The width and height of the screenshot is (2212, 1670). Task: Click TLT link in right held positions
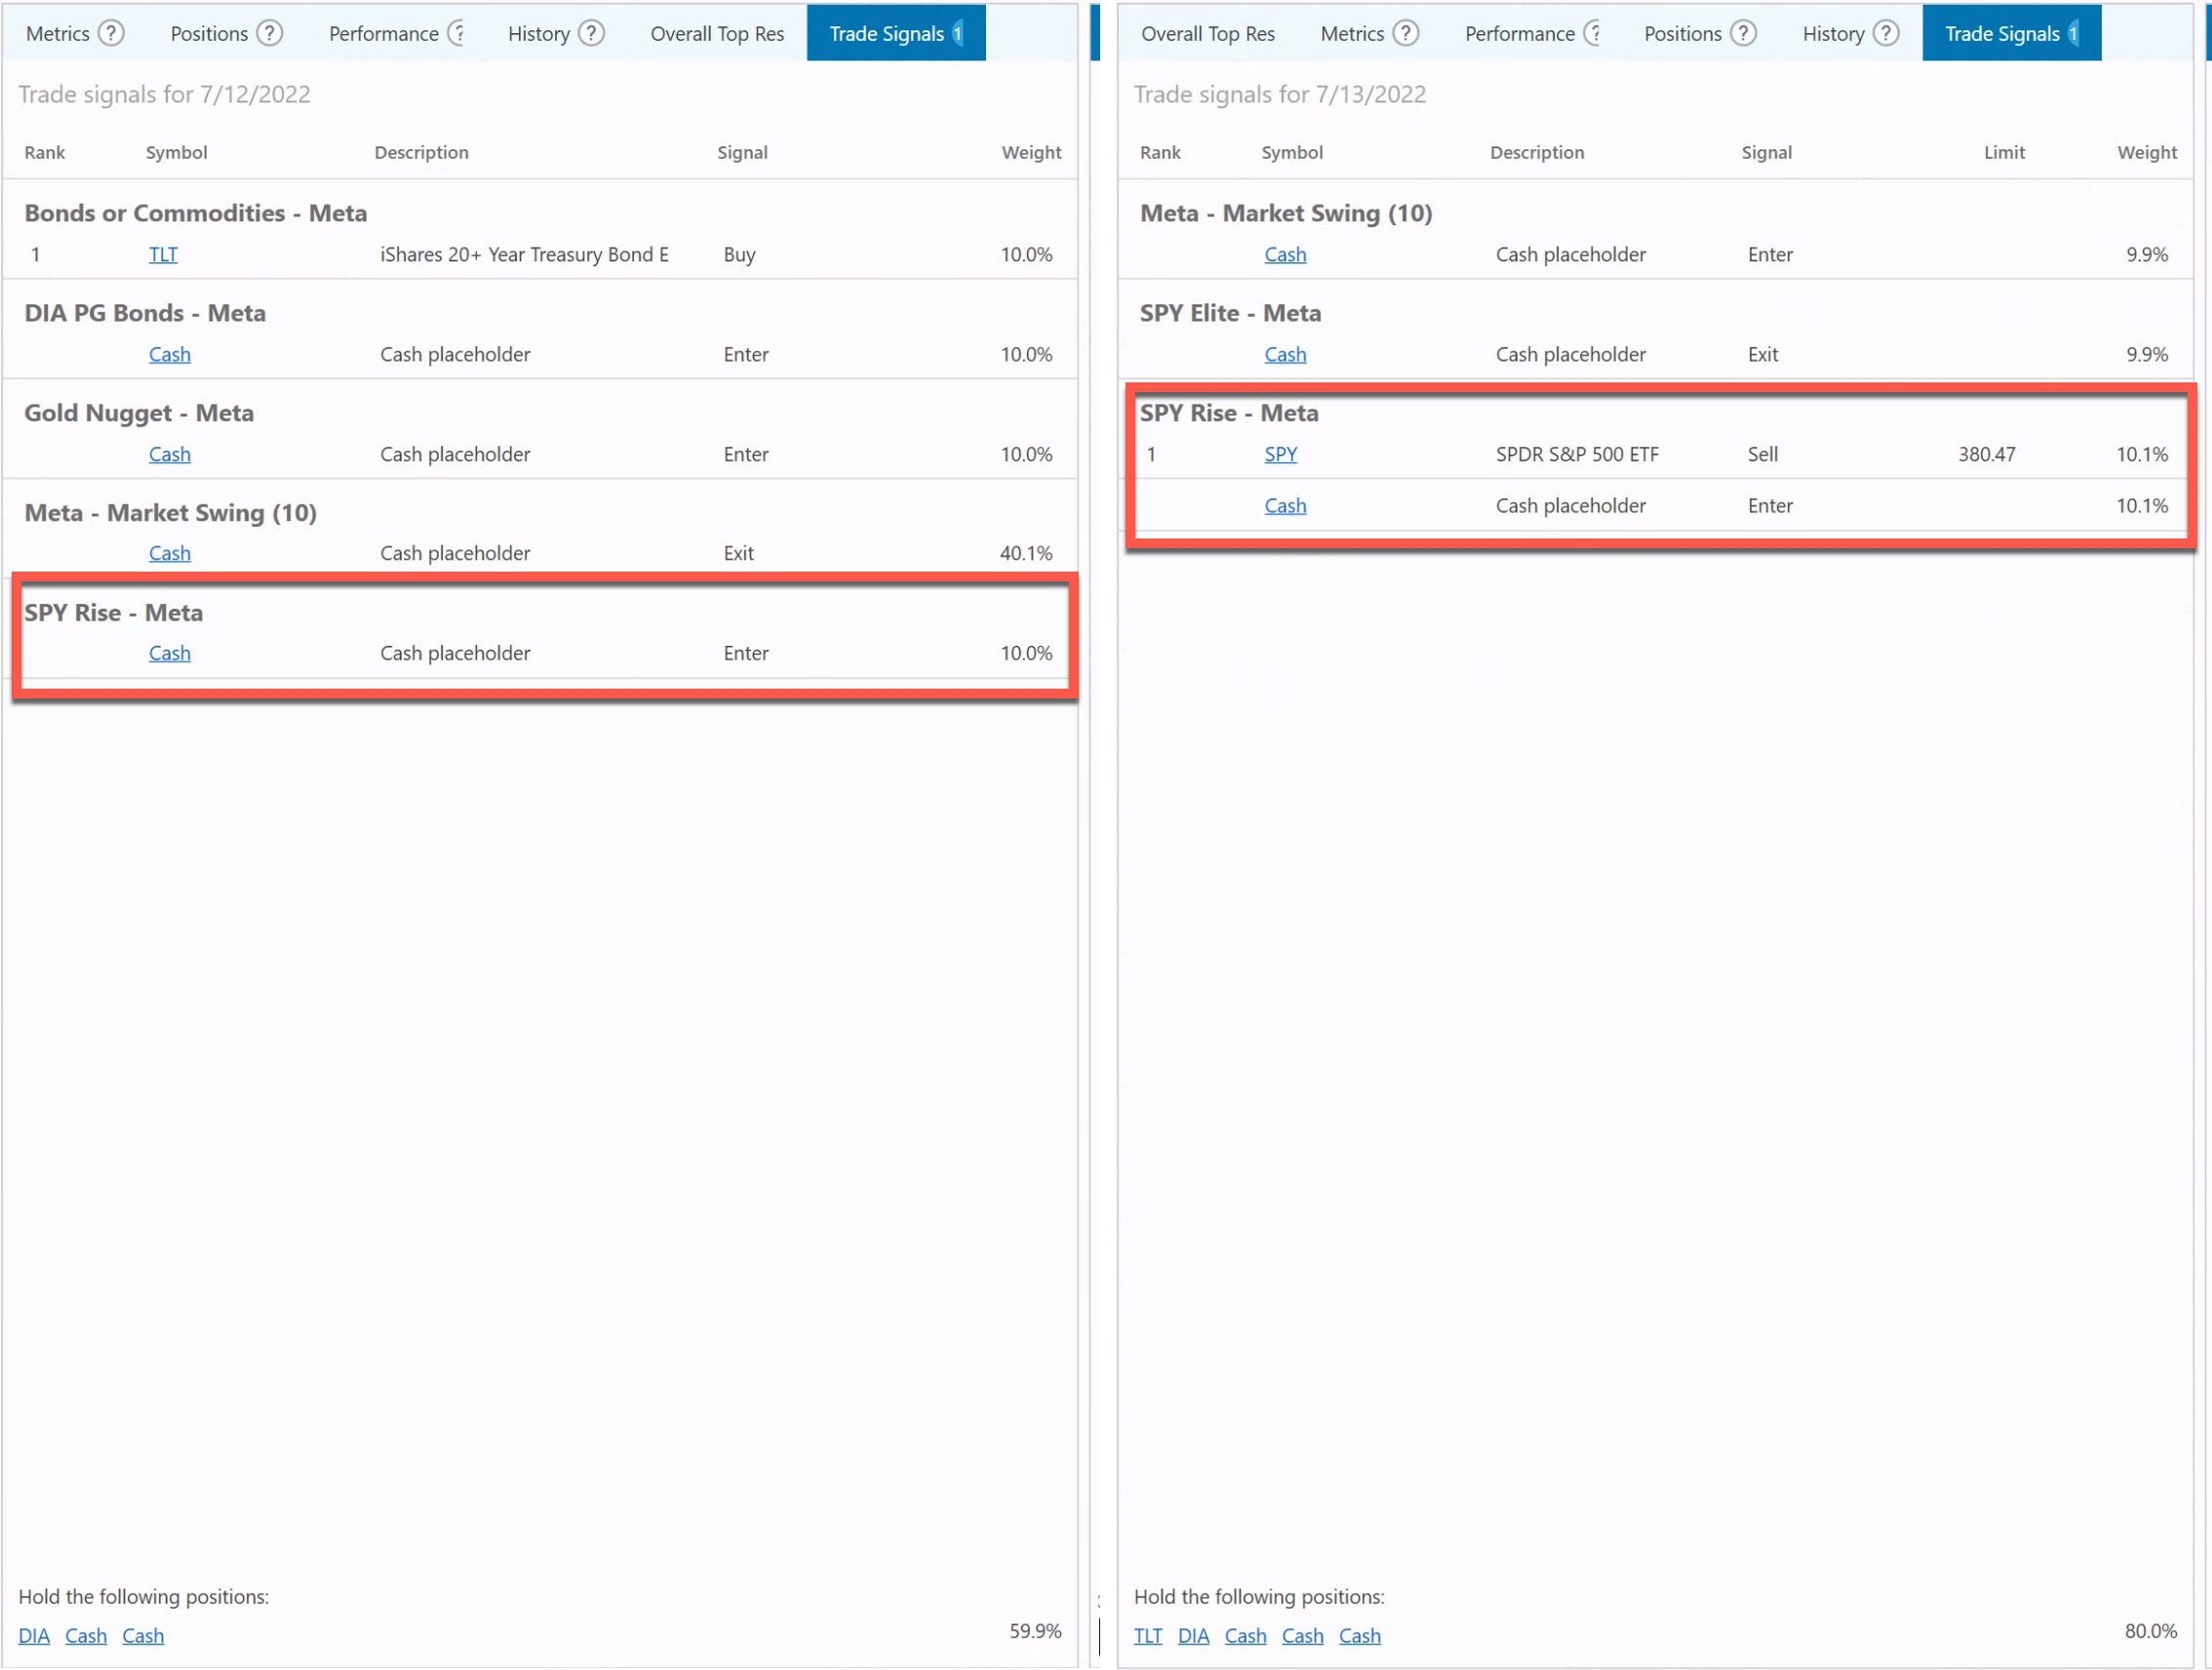[1147, 1635]
